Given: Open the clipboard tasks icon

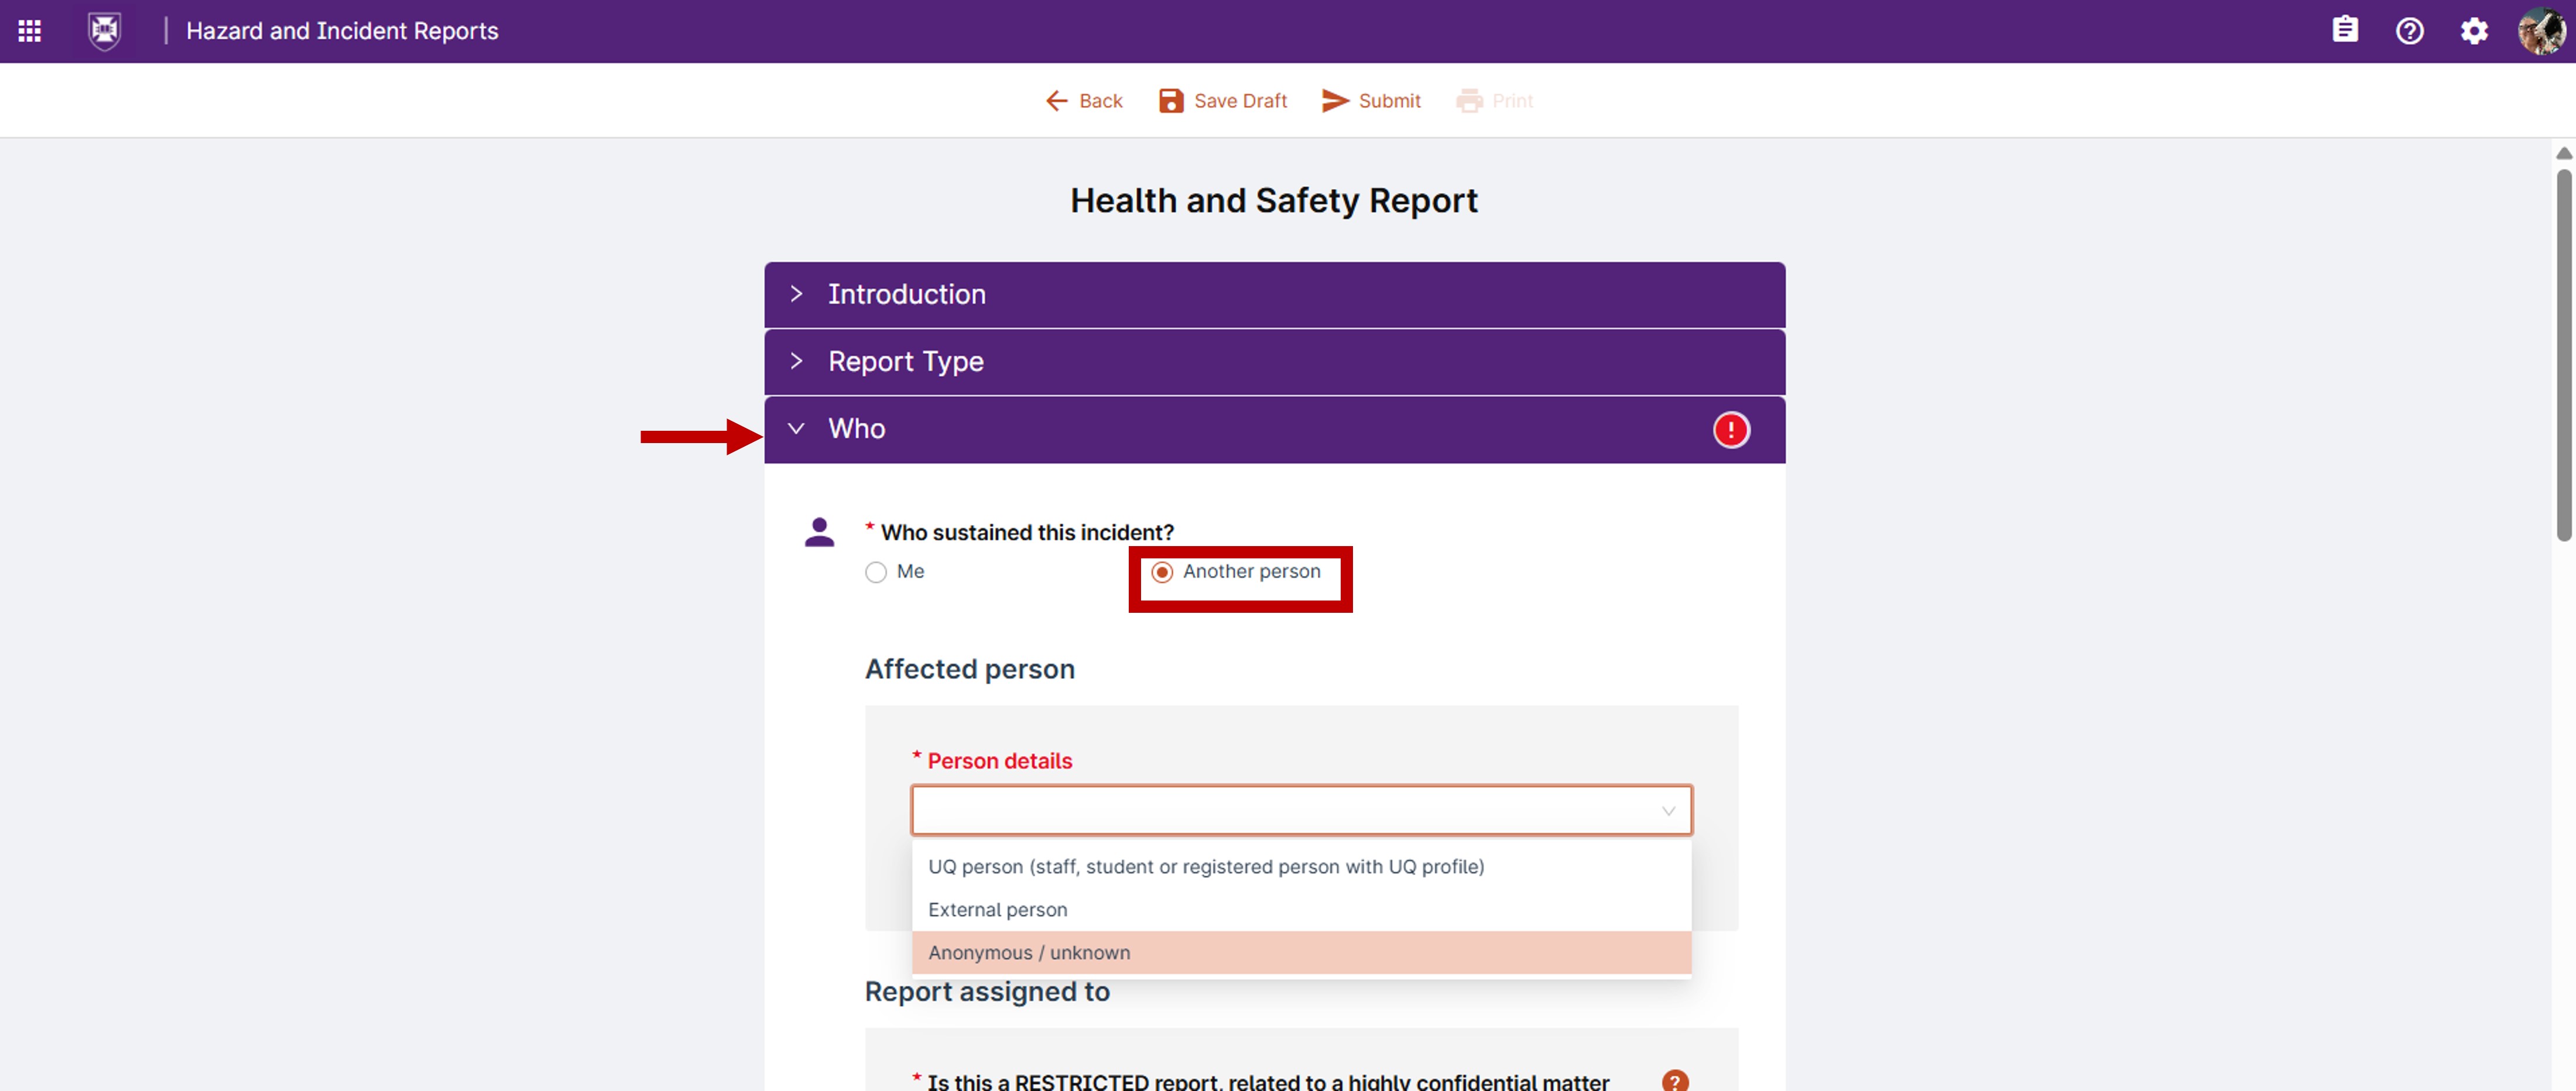Looking at the screenshot, I should click(x=2345, y=30).
